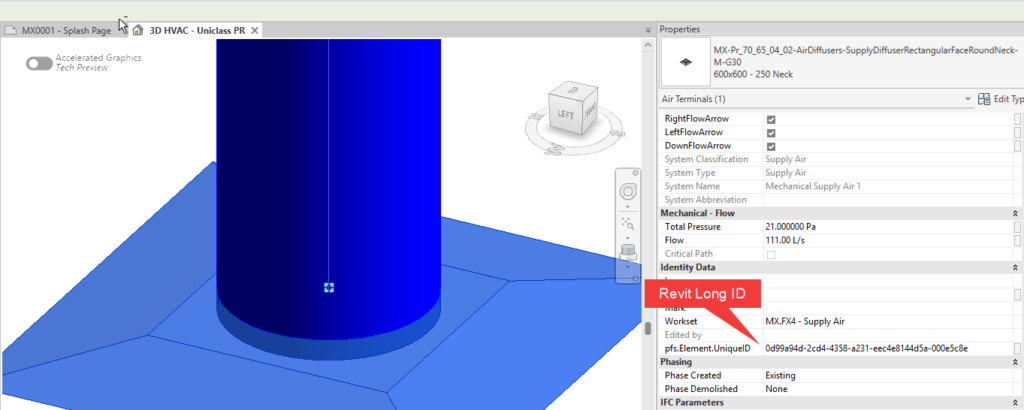Collapse the Identity Data section

(1016, 268)
